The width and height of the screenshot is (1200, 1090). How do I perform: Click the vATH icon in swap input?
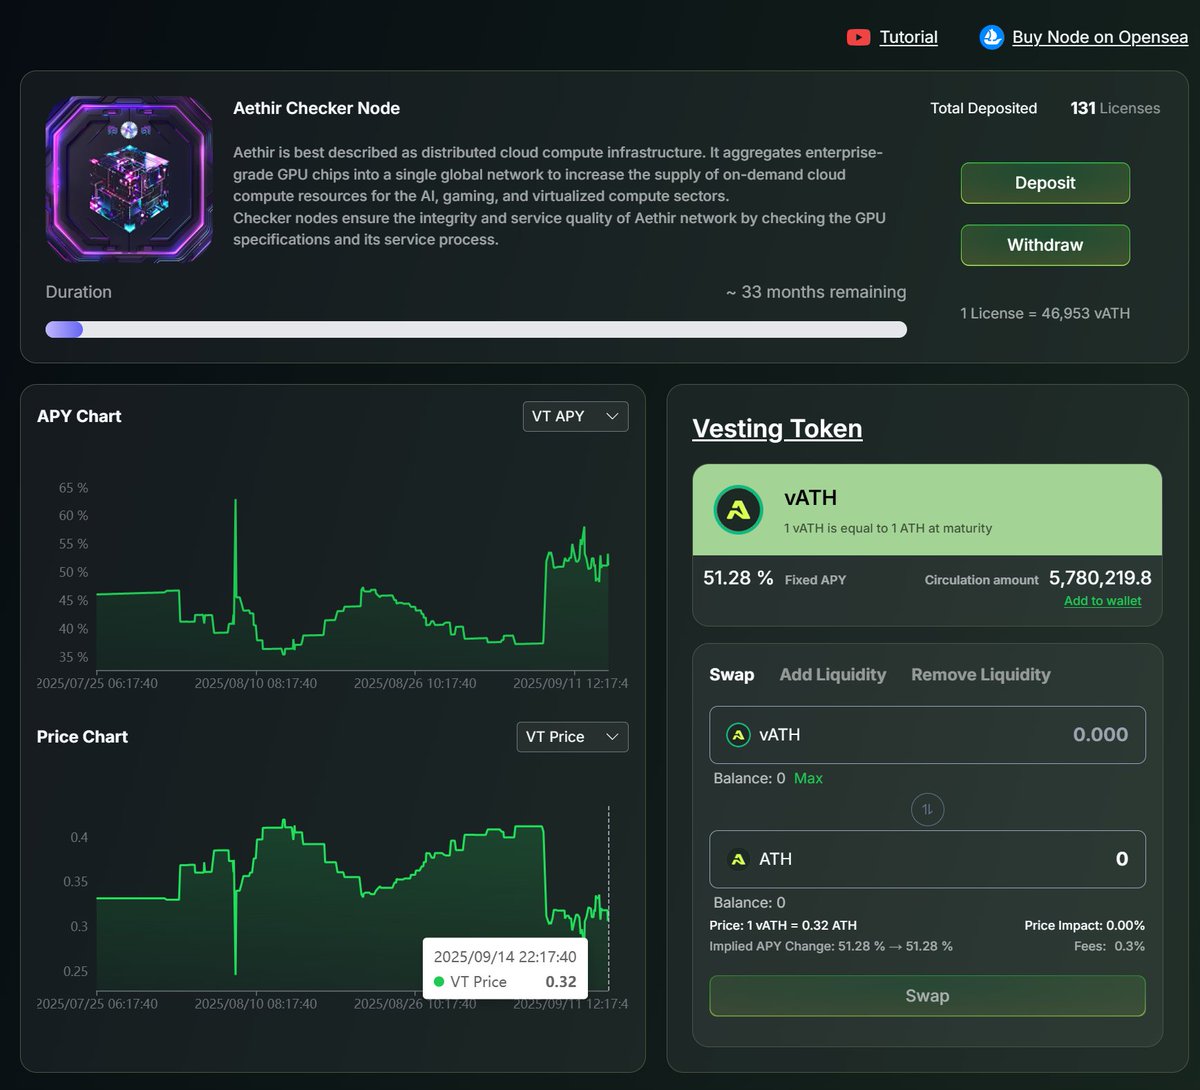pos(738,735)
